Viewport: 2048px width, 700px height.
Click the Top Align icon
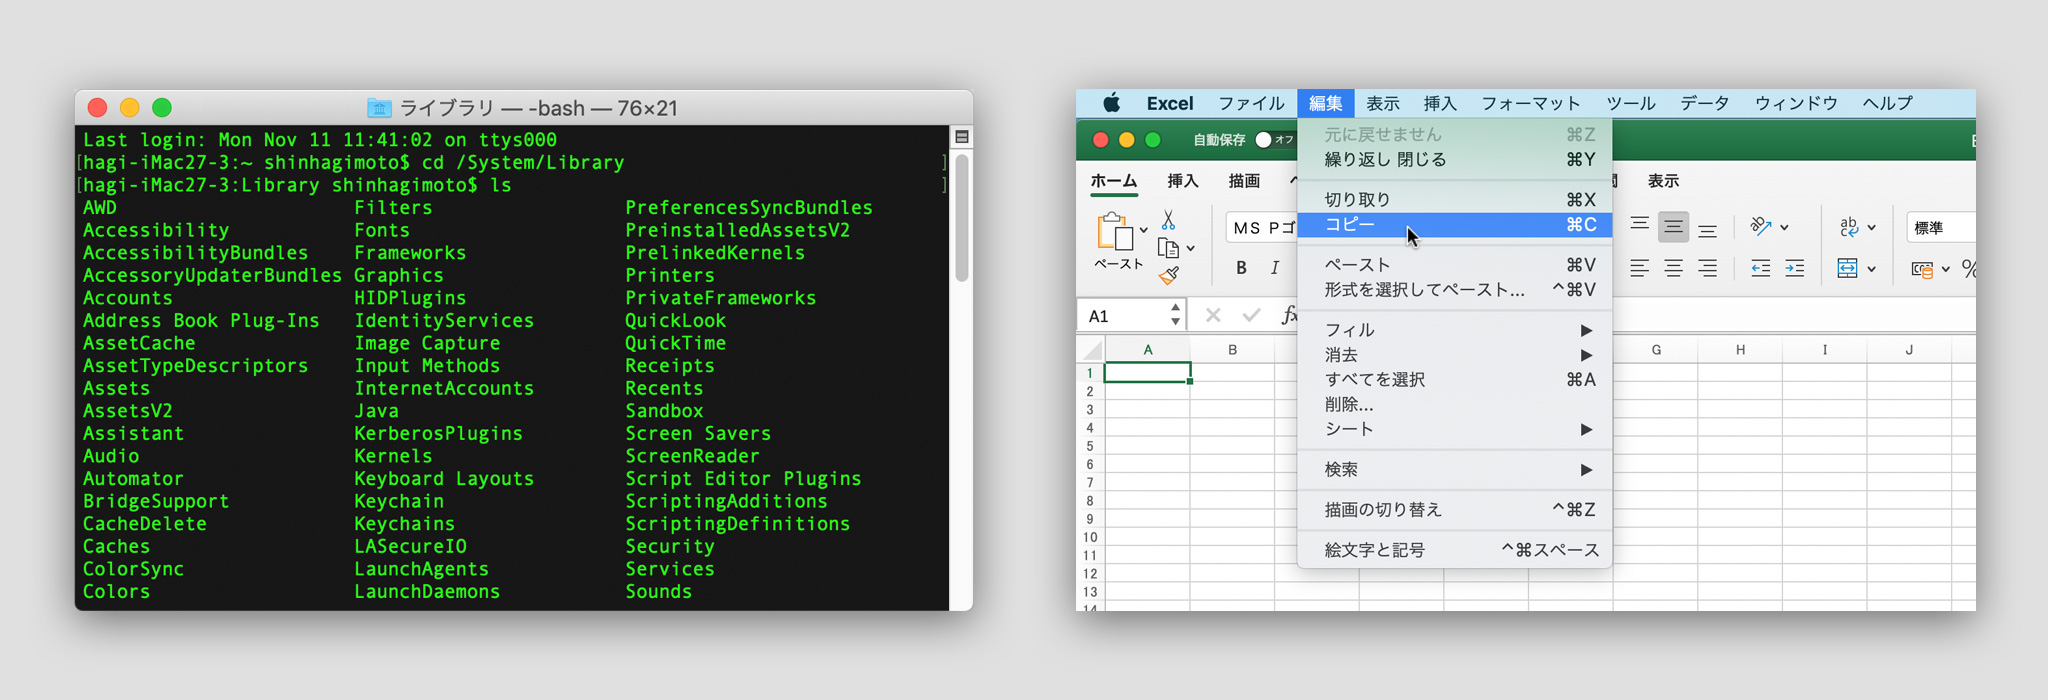point(1639,226)
